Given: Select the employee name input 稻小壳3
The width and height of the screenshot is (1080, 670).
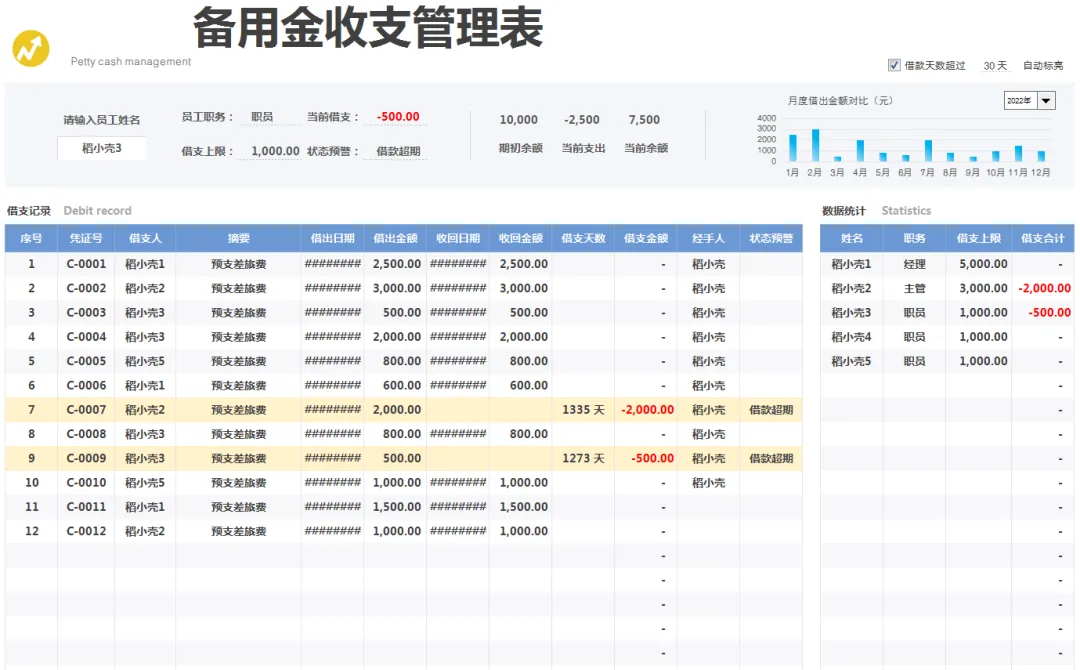Looking at the screenshot, I should pyautogui.click(x=102, y=148).
